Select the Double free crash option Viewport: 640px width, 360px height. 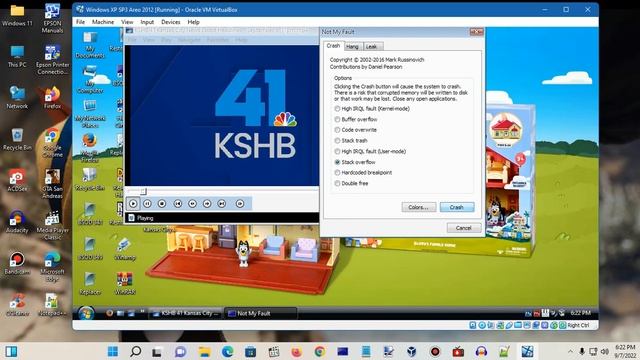(351, 183)
